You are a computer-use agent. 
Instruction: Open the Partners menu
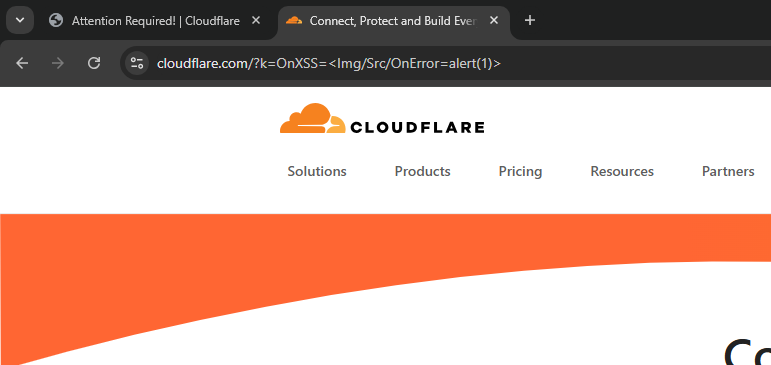pos(728,171)
